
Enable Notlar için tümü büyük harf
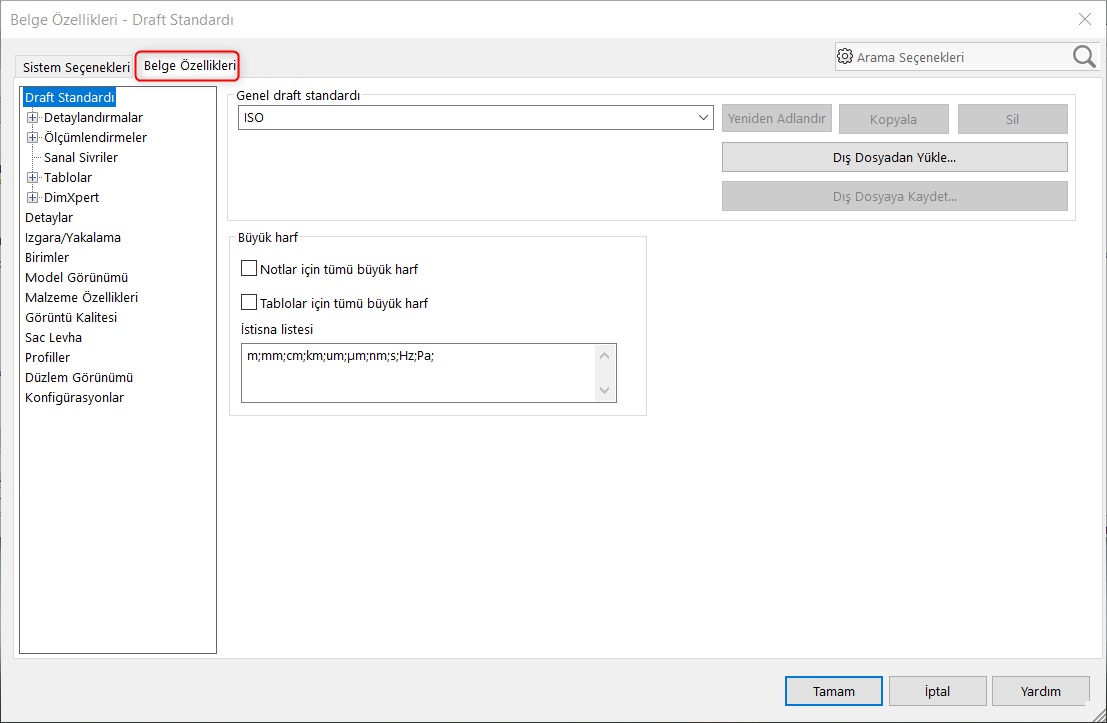pos(249,268)
